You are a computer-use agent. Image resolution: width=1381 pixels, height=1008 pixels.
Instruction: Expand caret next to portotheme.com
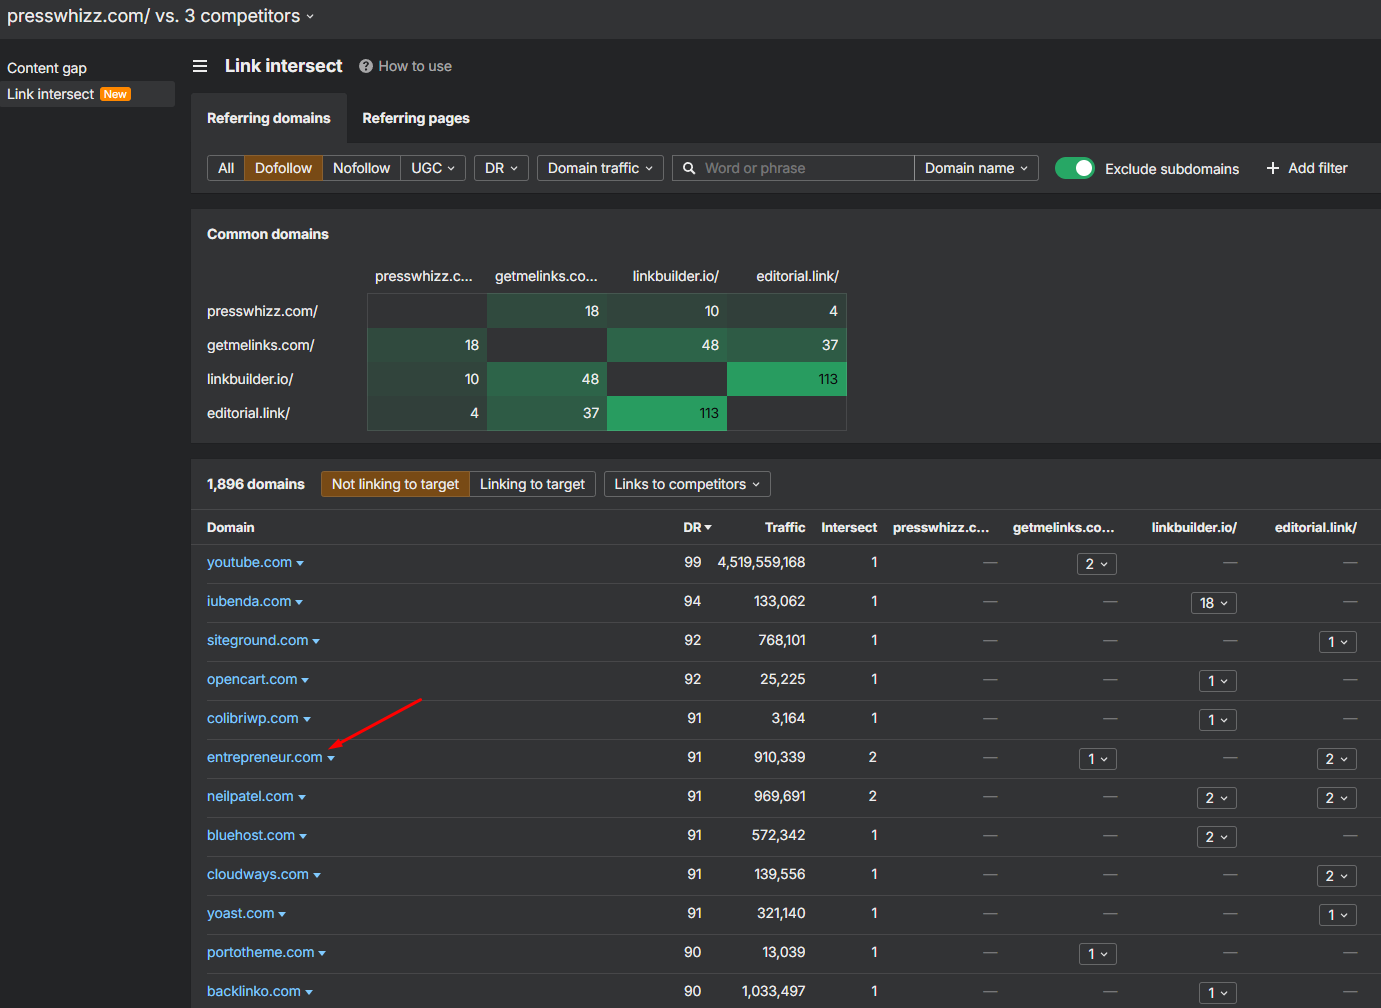click(x=322, y=953)
